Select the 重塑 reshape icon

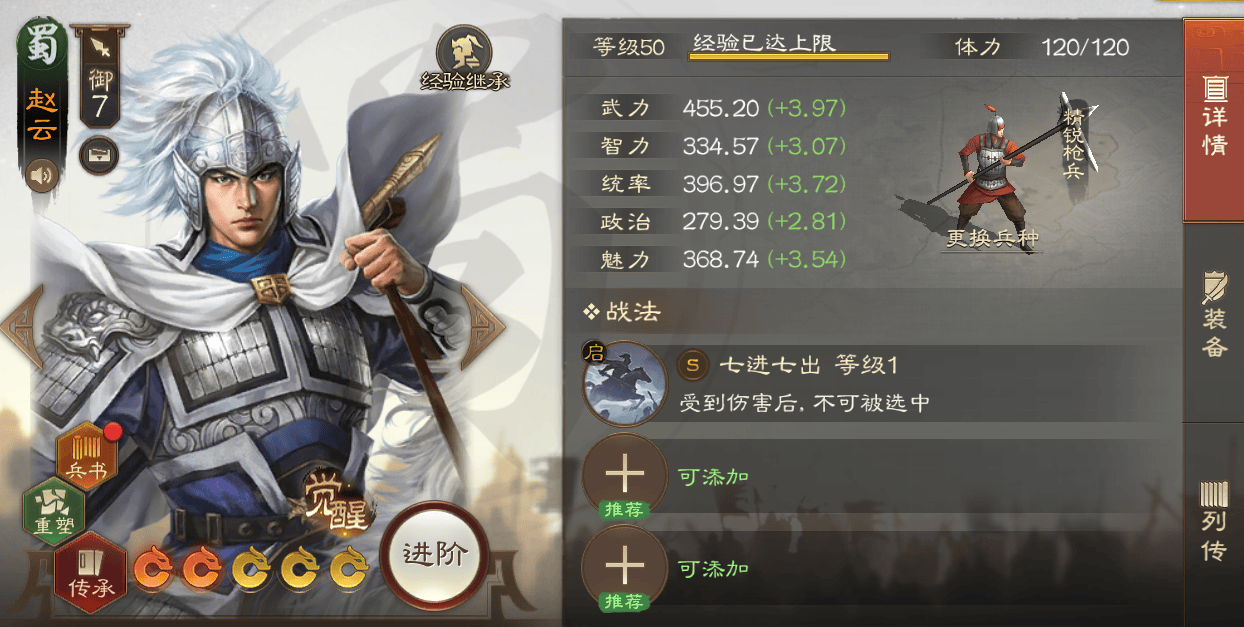pyautogui.click(x=53, y=510)
